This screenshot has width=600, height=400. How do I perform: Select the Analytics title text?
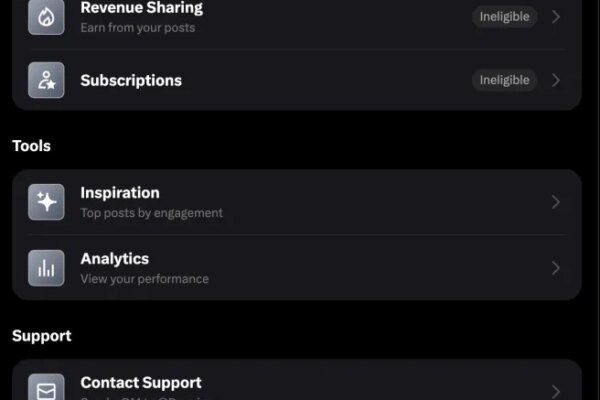[x=115, y=258]
